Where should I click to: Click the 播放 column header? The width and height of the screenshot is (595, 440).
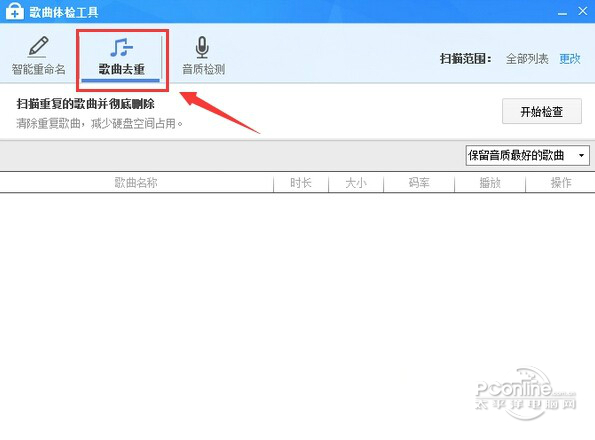(490, 183)
